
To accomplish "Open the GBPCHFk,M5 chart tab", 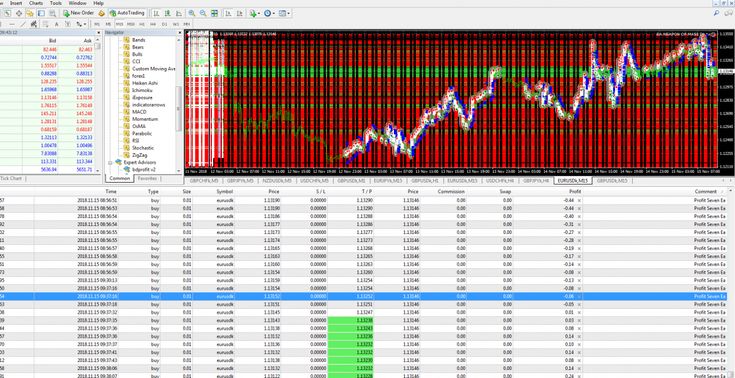I will coord(204,181).
